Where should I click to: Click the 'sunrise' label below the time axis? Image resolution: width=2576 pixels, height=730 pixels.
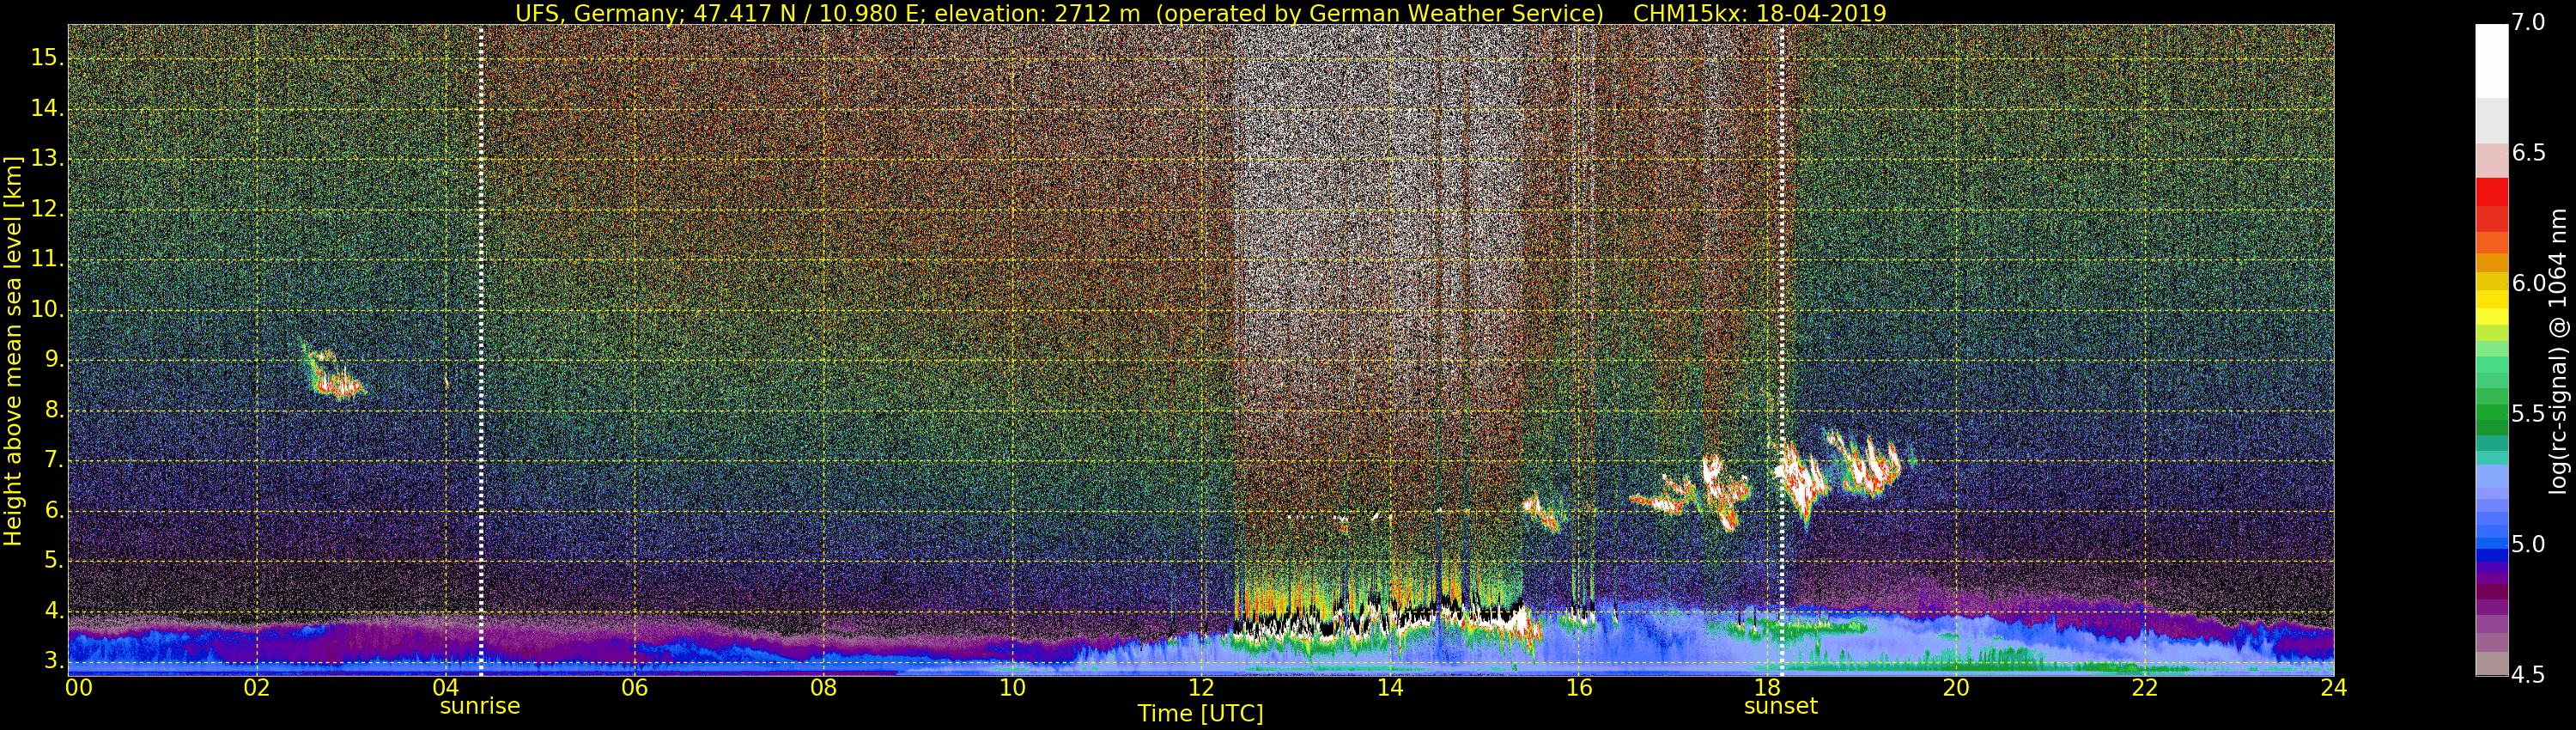[480, 706]
